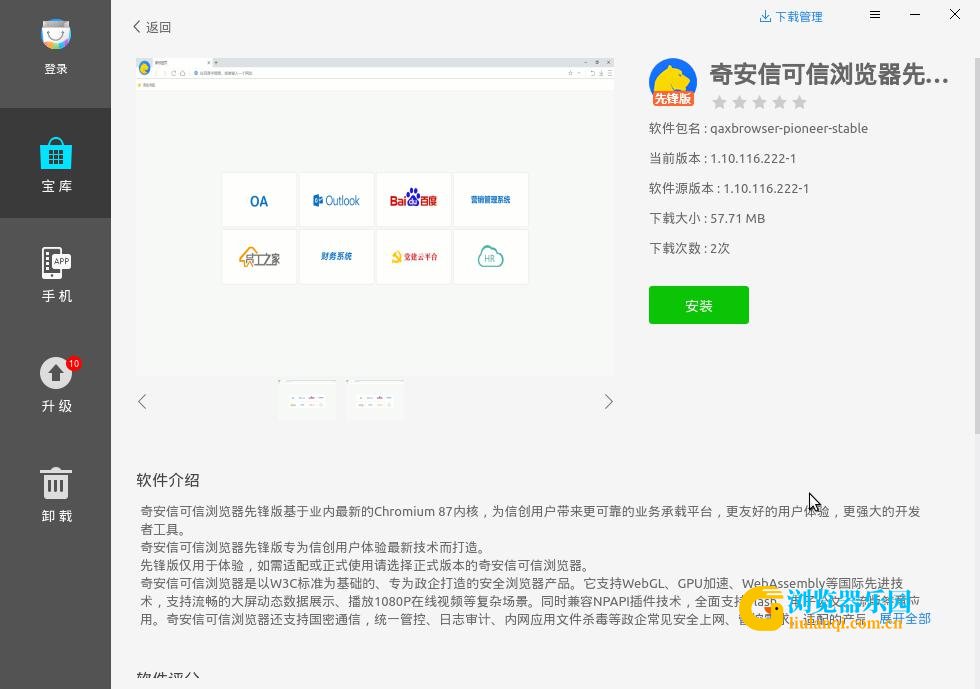This screenshot has width=980, height=689.
Task: Click the 党建云平台 tile in the screenshot
Action: coord(413,257)
